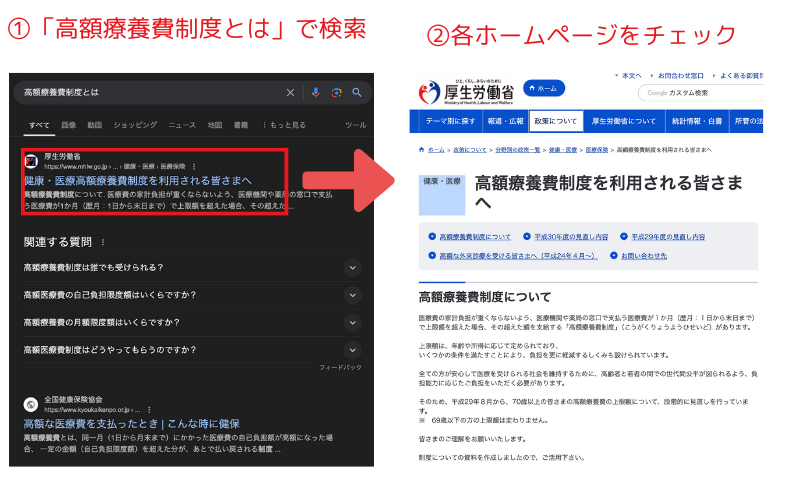Screen dimensions: 800x500
Task: Click the 本文へ link
Action: (x=632, y=76)
